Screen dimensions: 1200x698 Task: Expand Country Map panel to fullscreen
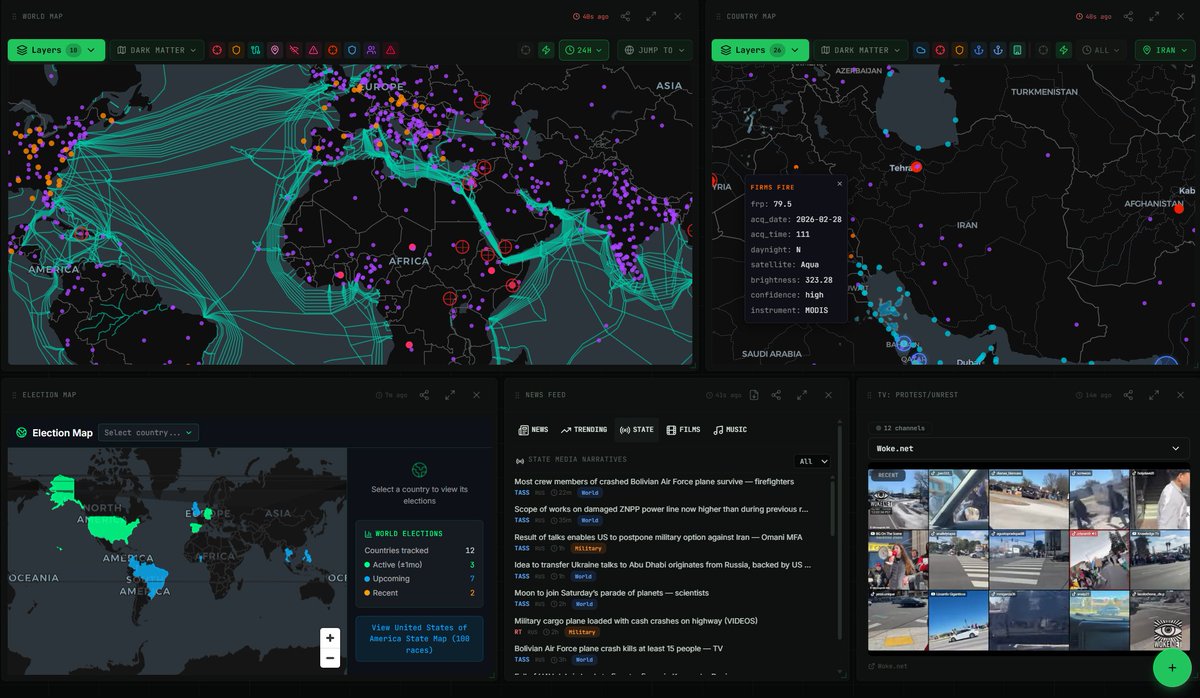(1155, 16)
